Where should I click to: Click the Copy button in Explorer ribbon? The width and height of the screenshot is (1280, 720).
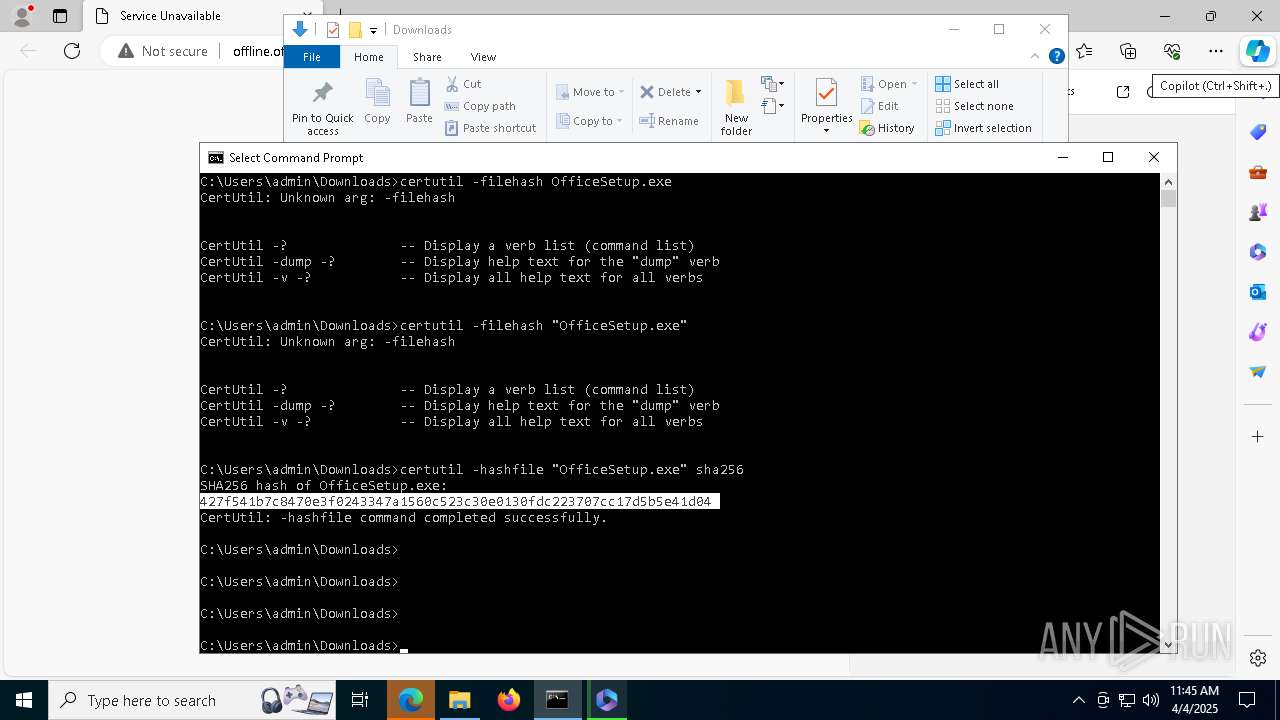(377, 102)
